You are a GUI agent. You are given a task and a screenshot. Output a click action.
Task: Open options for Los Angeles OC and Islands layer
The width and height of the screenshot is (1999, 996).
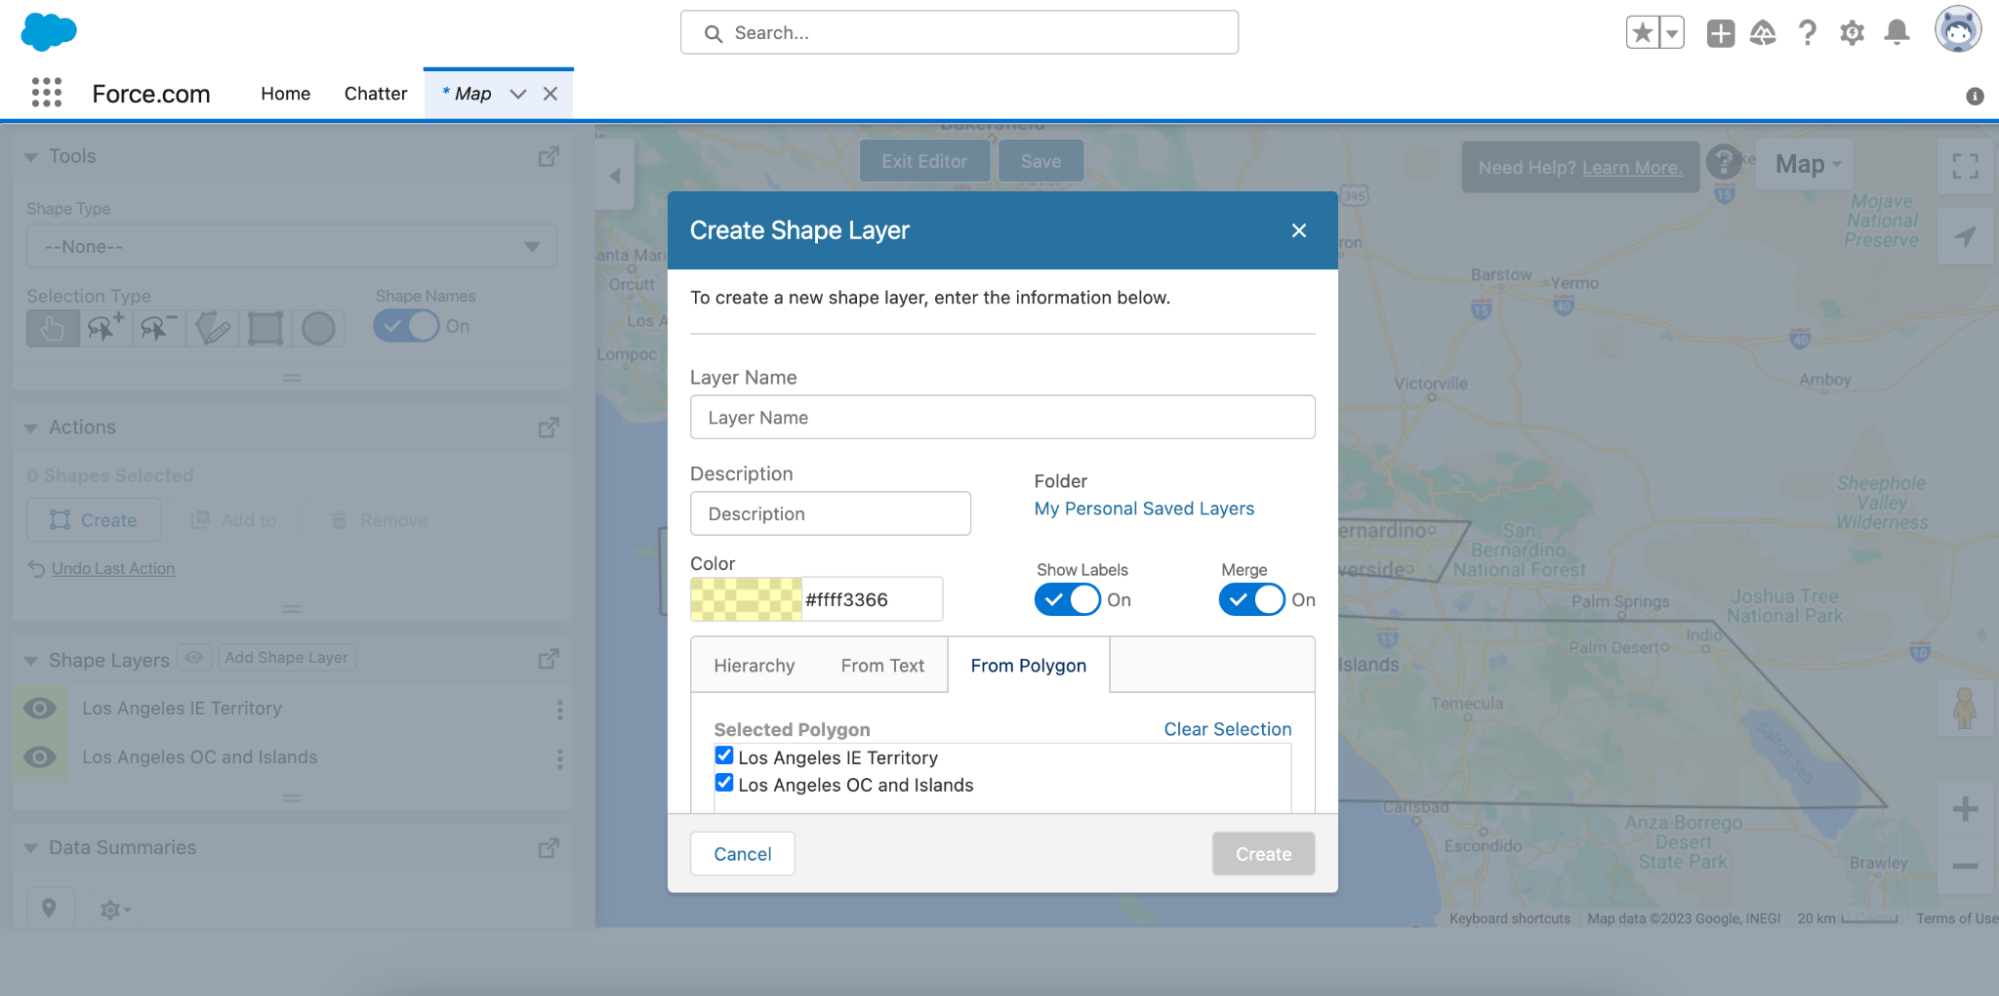click(560, 759)
